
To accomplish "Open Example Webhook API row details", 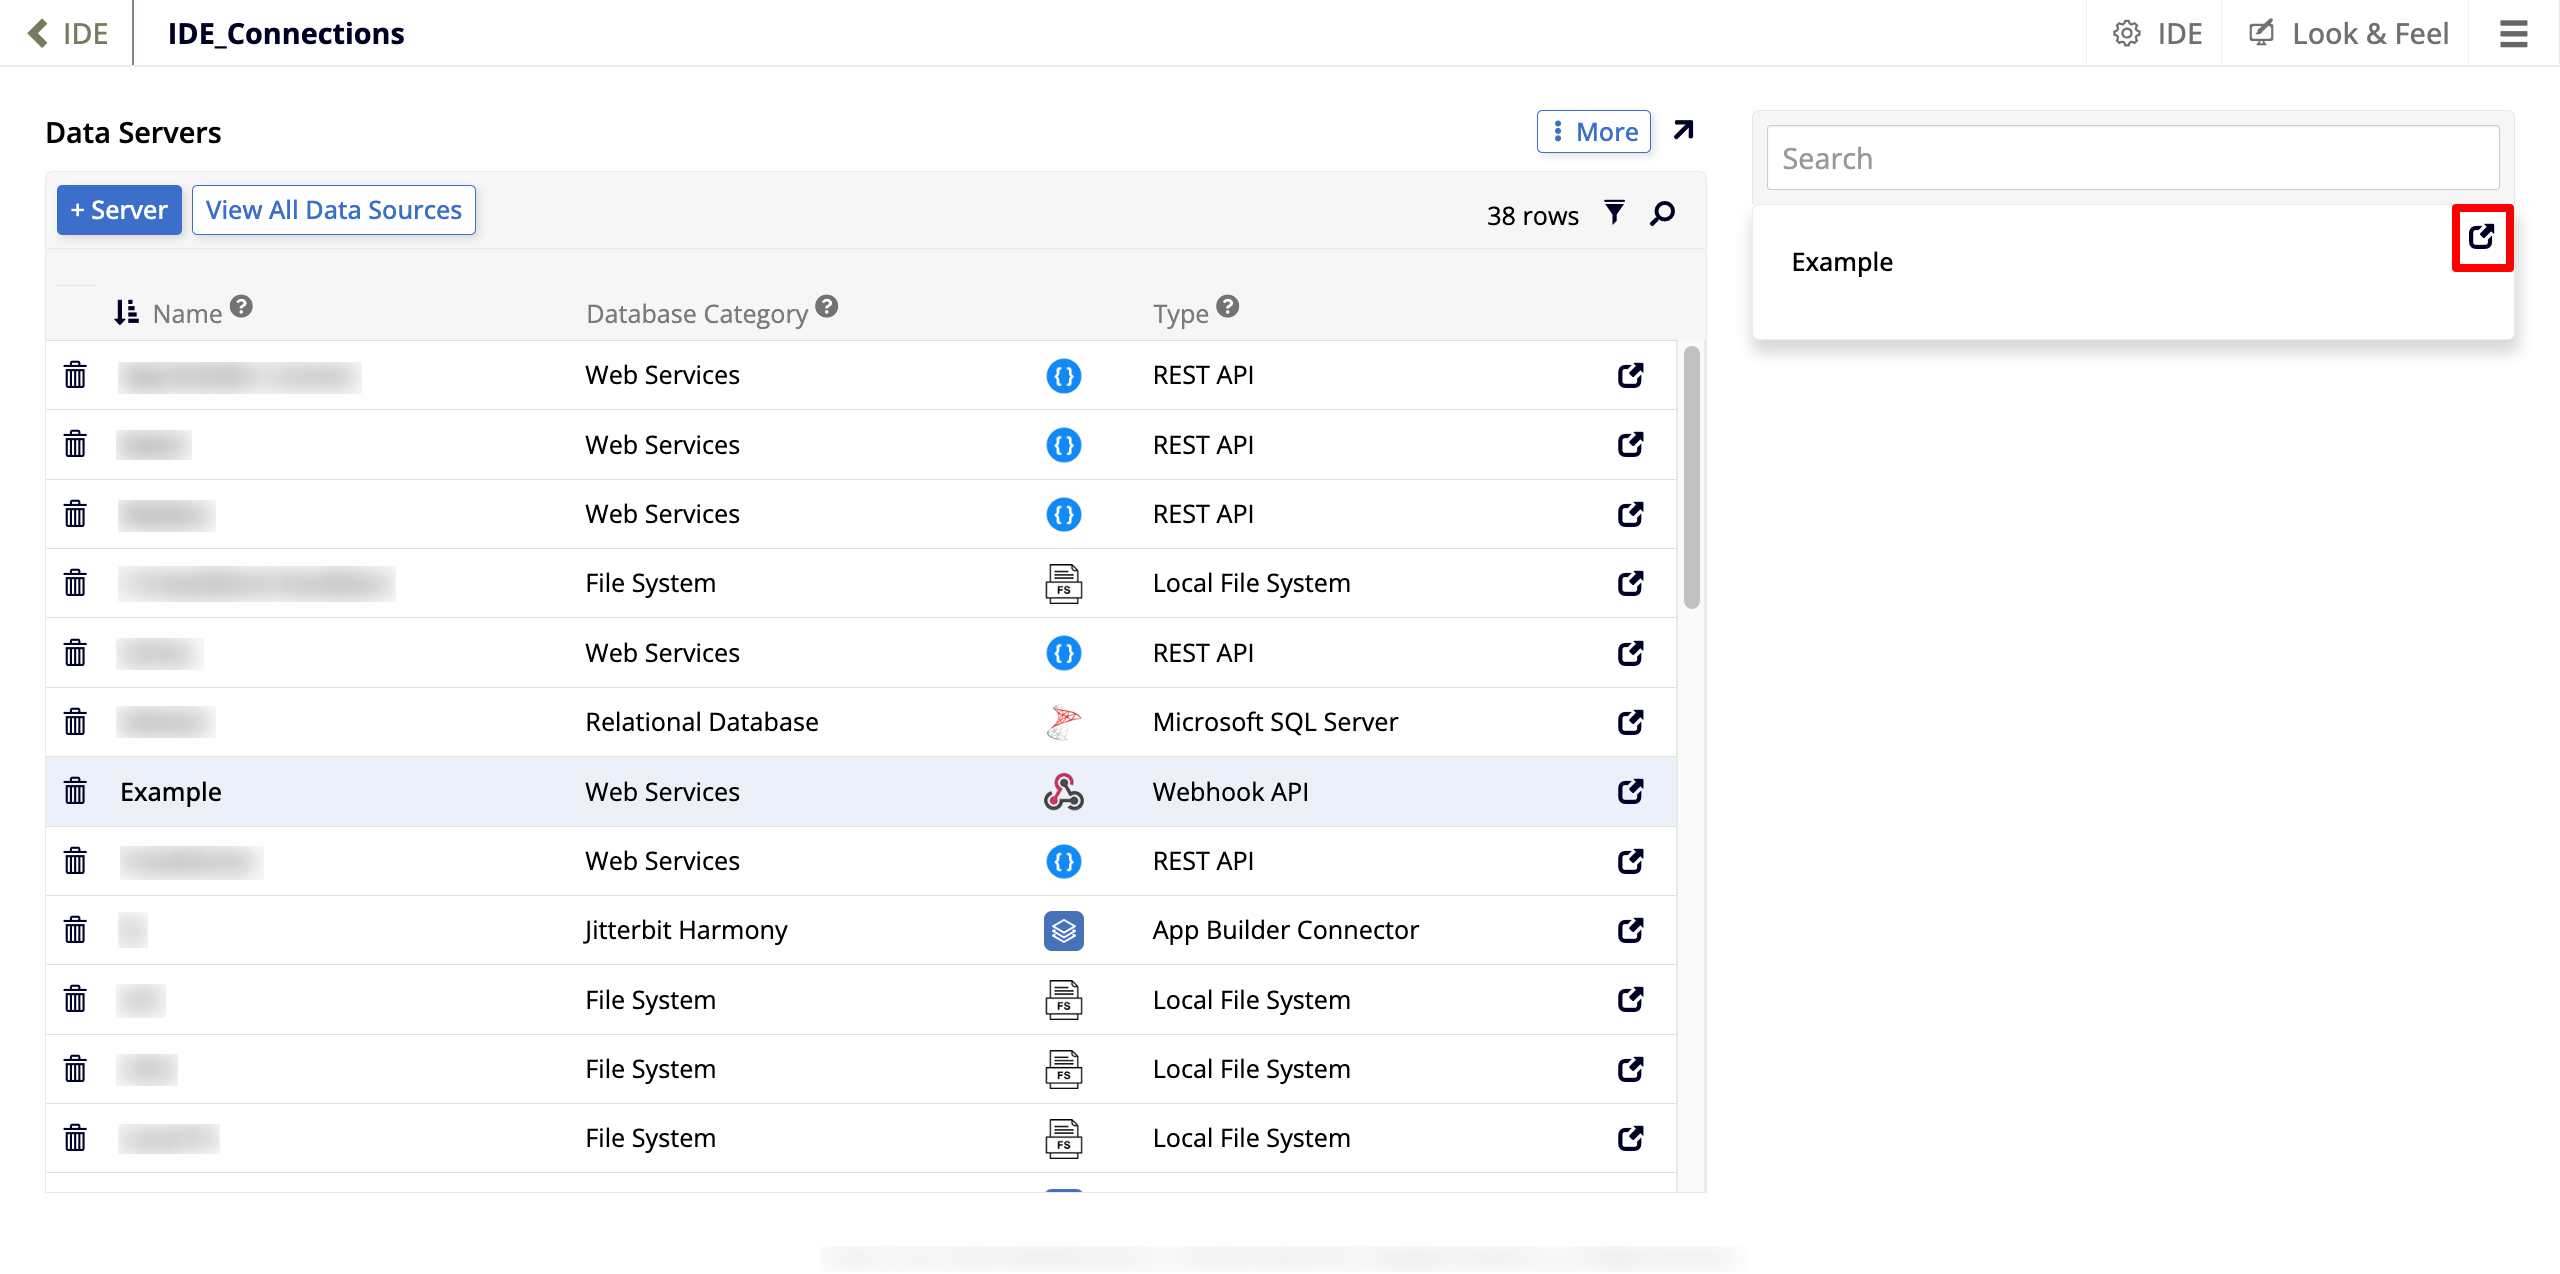I will tap(1630, 791).
